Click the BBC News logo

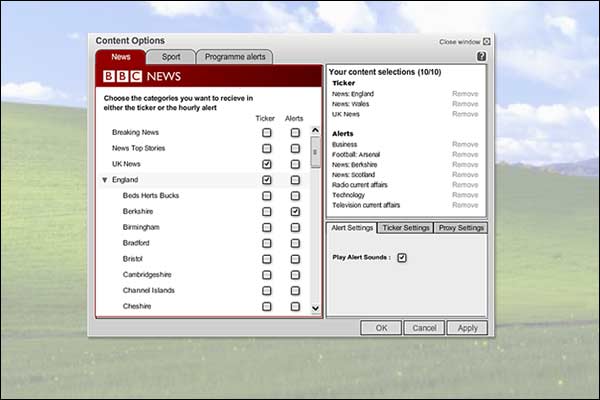(142, 76)
